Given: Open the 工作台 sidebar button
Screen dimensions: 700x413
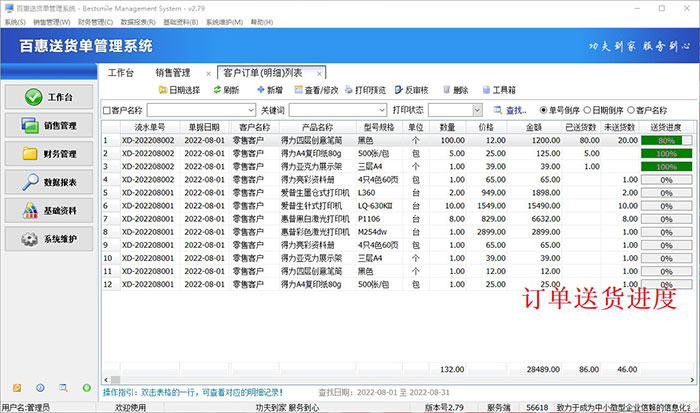Looking at the screenshot, I should tap(49, 97).
